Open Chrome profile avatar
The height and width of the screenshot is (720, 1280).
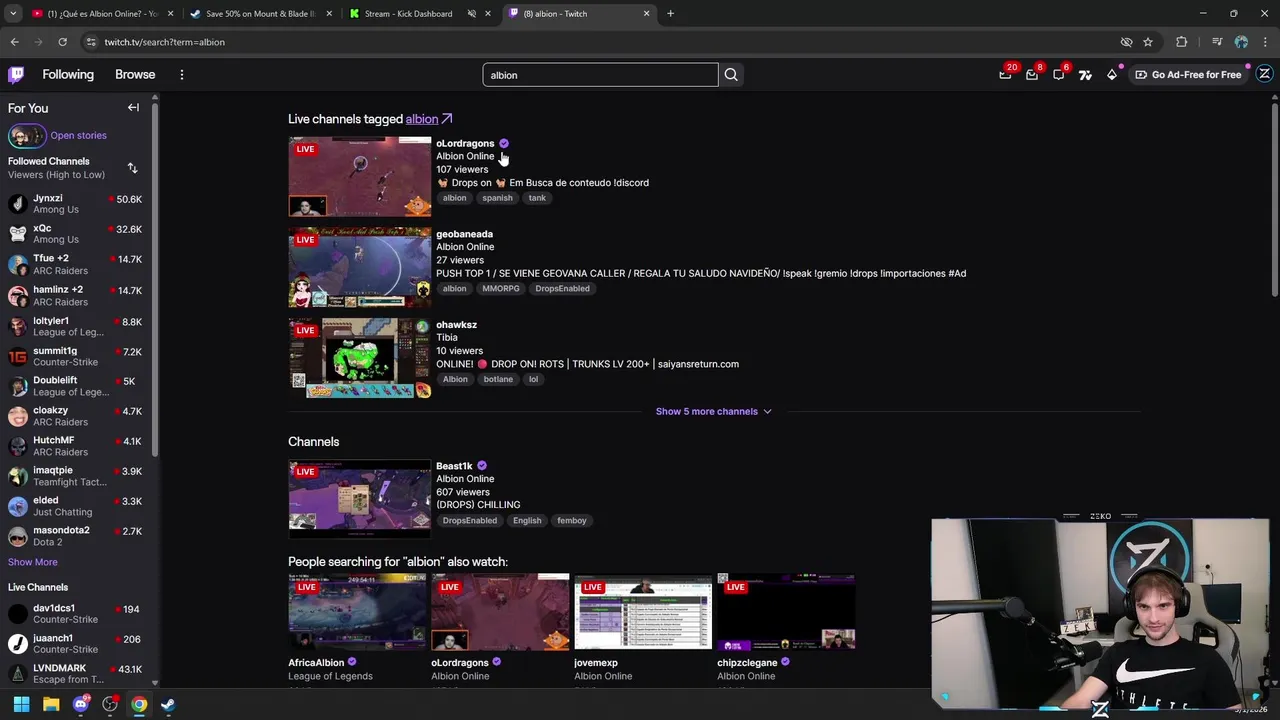point(1241,42)
